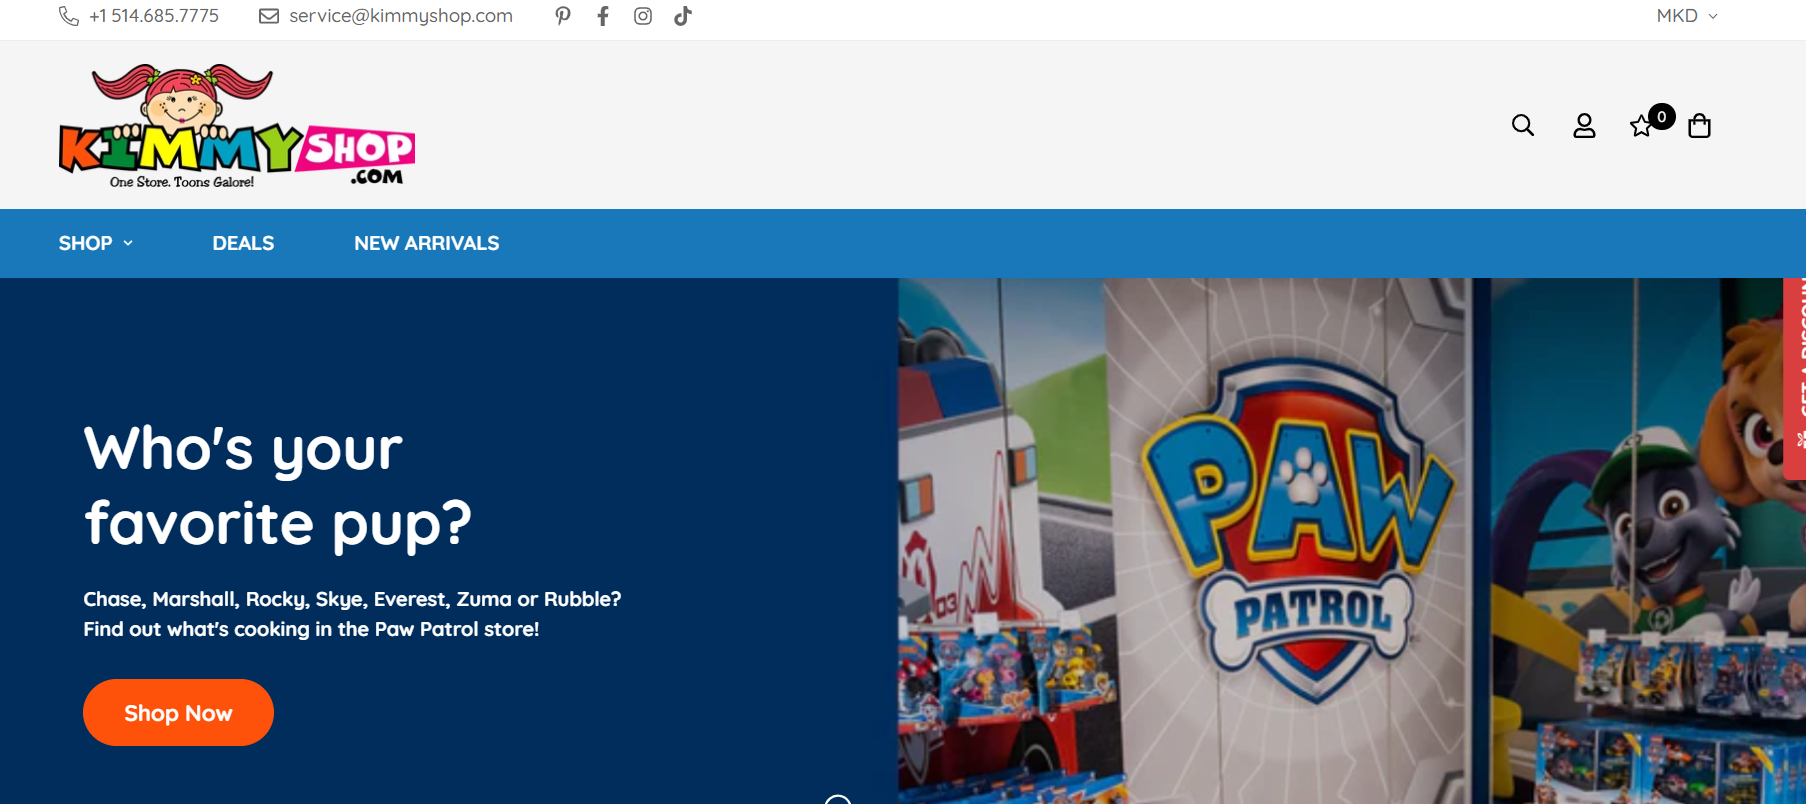The image size is (1806, 804).
Task: Click the phone icon in top bar
Action: click(69, 16)
